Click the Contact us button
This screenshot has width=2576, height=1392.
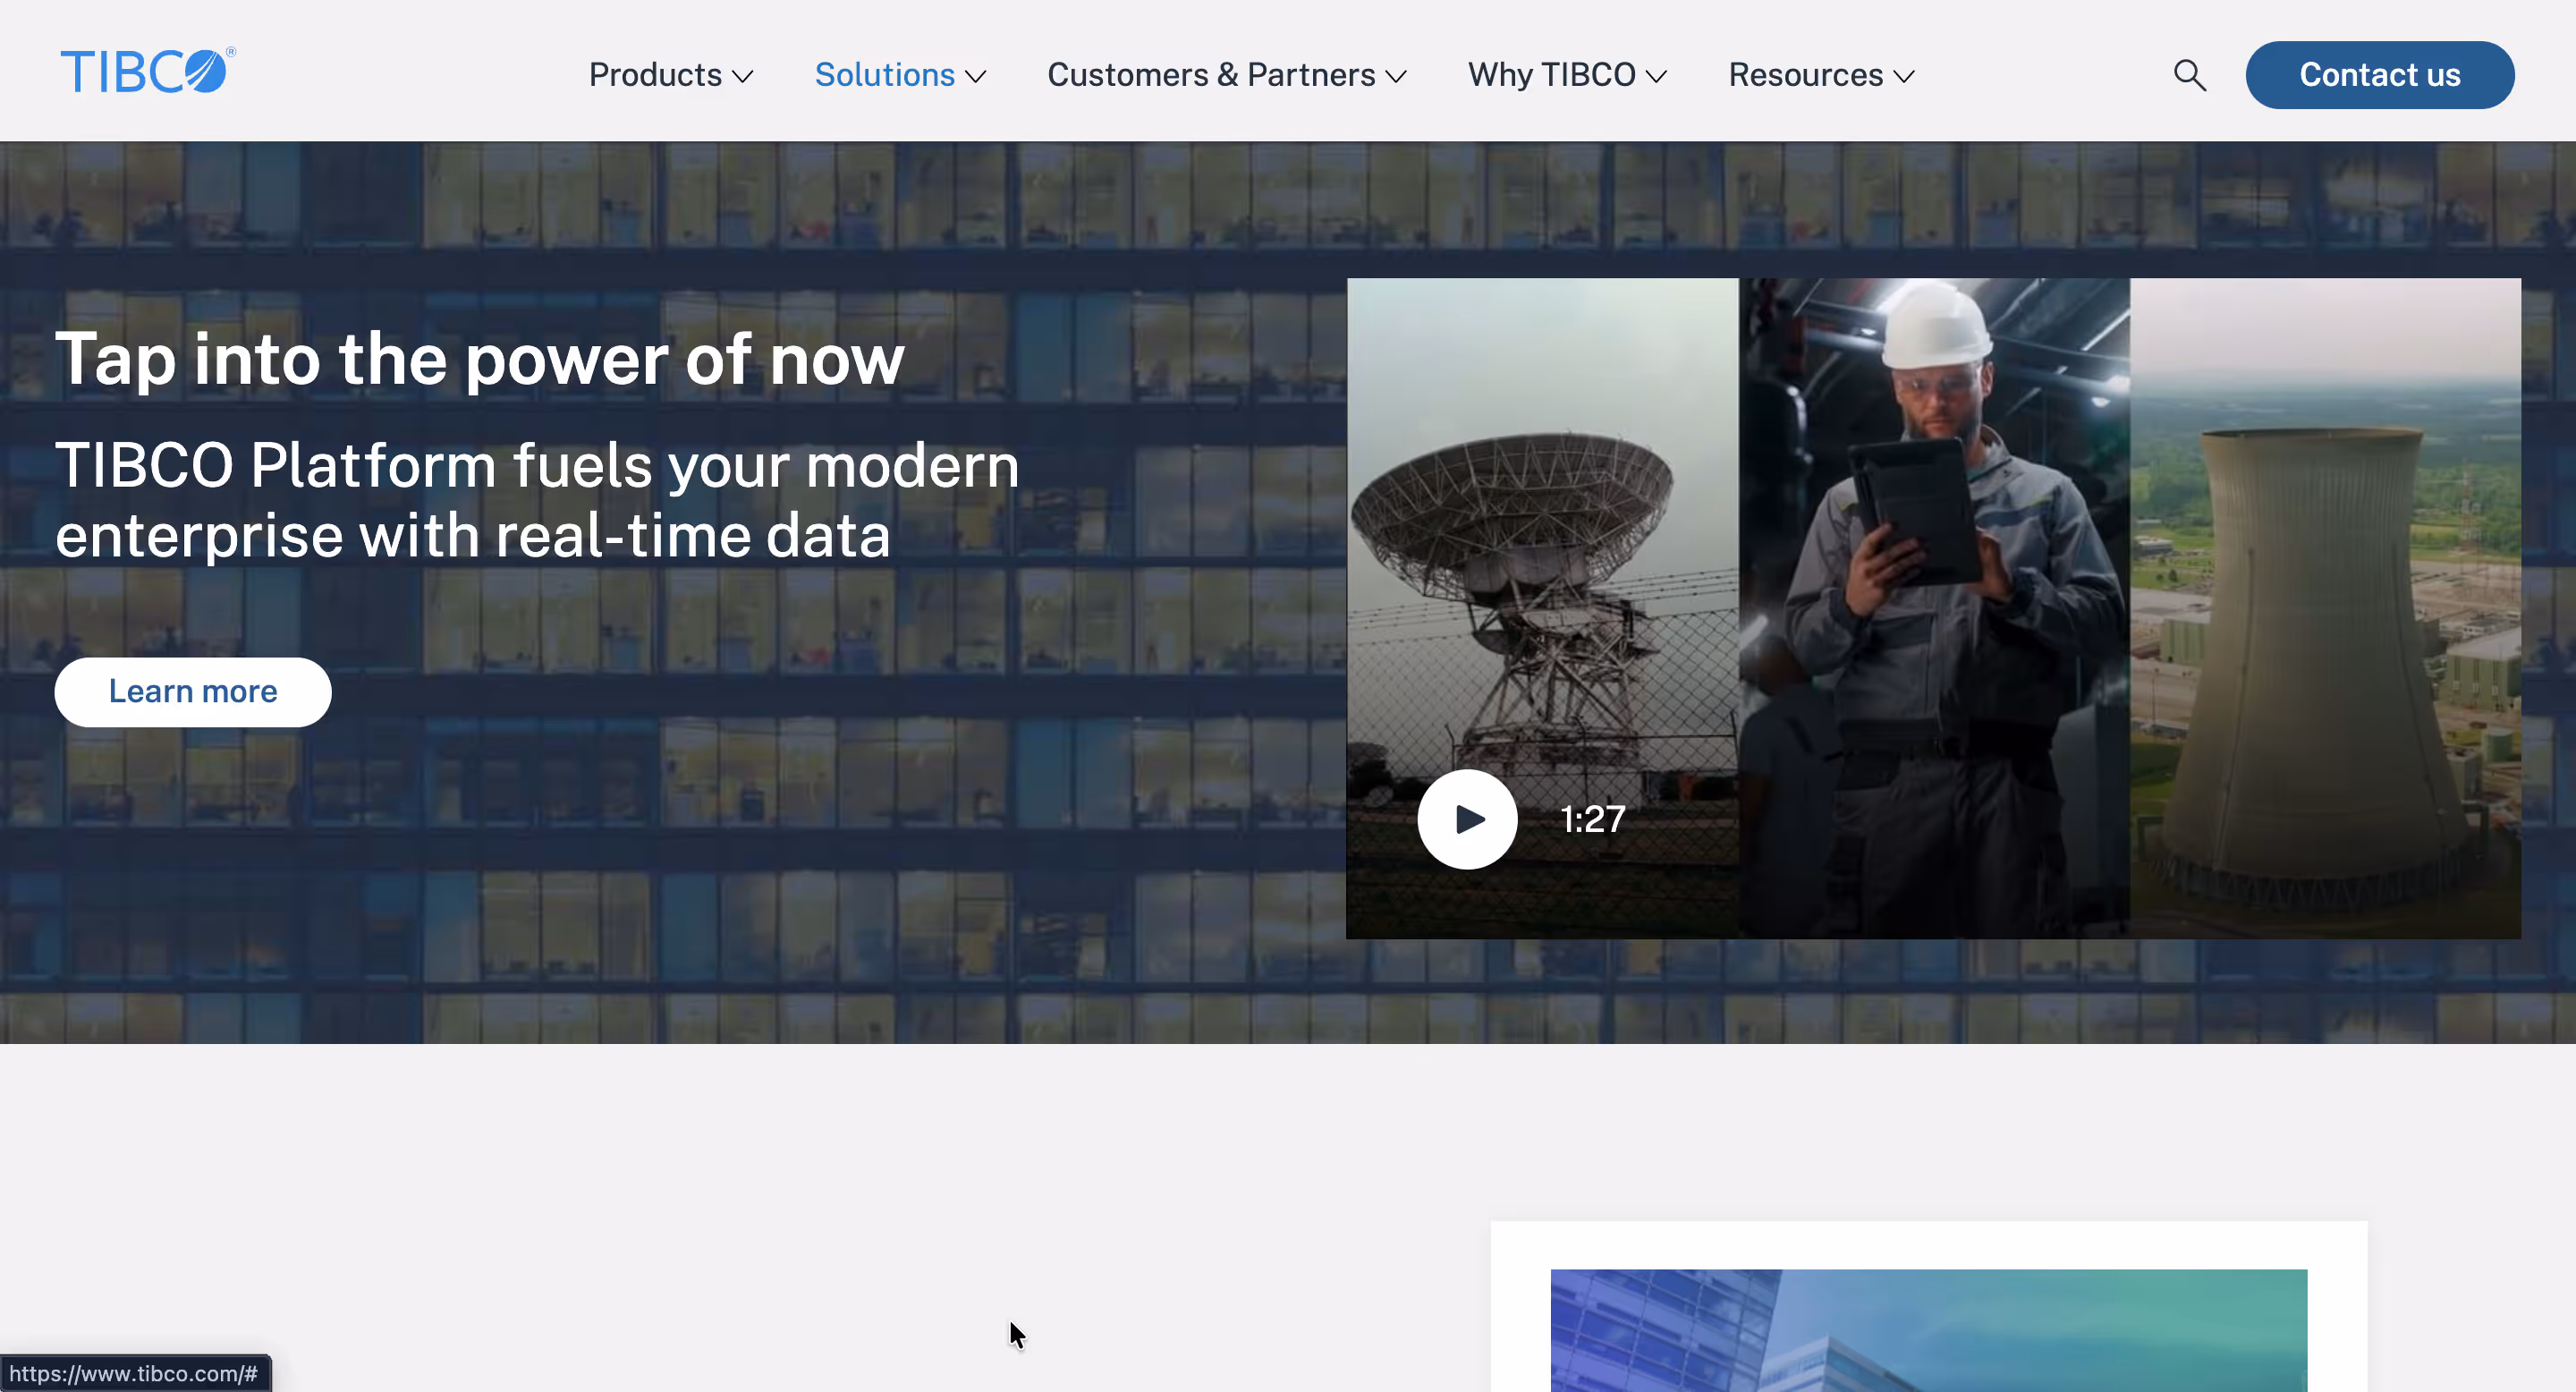(x=2380, y=74)
